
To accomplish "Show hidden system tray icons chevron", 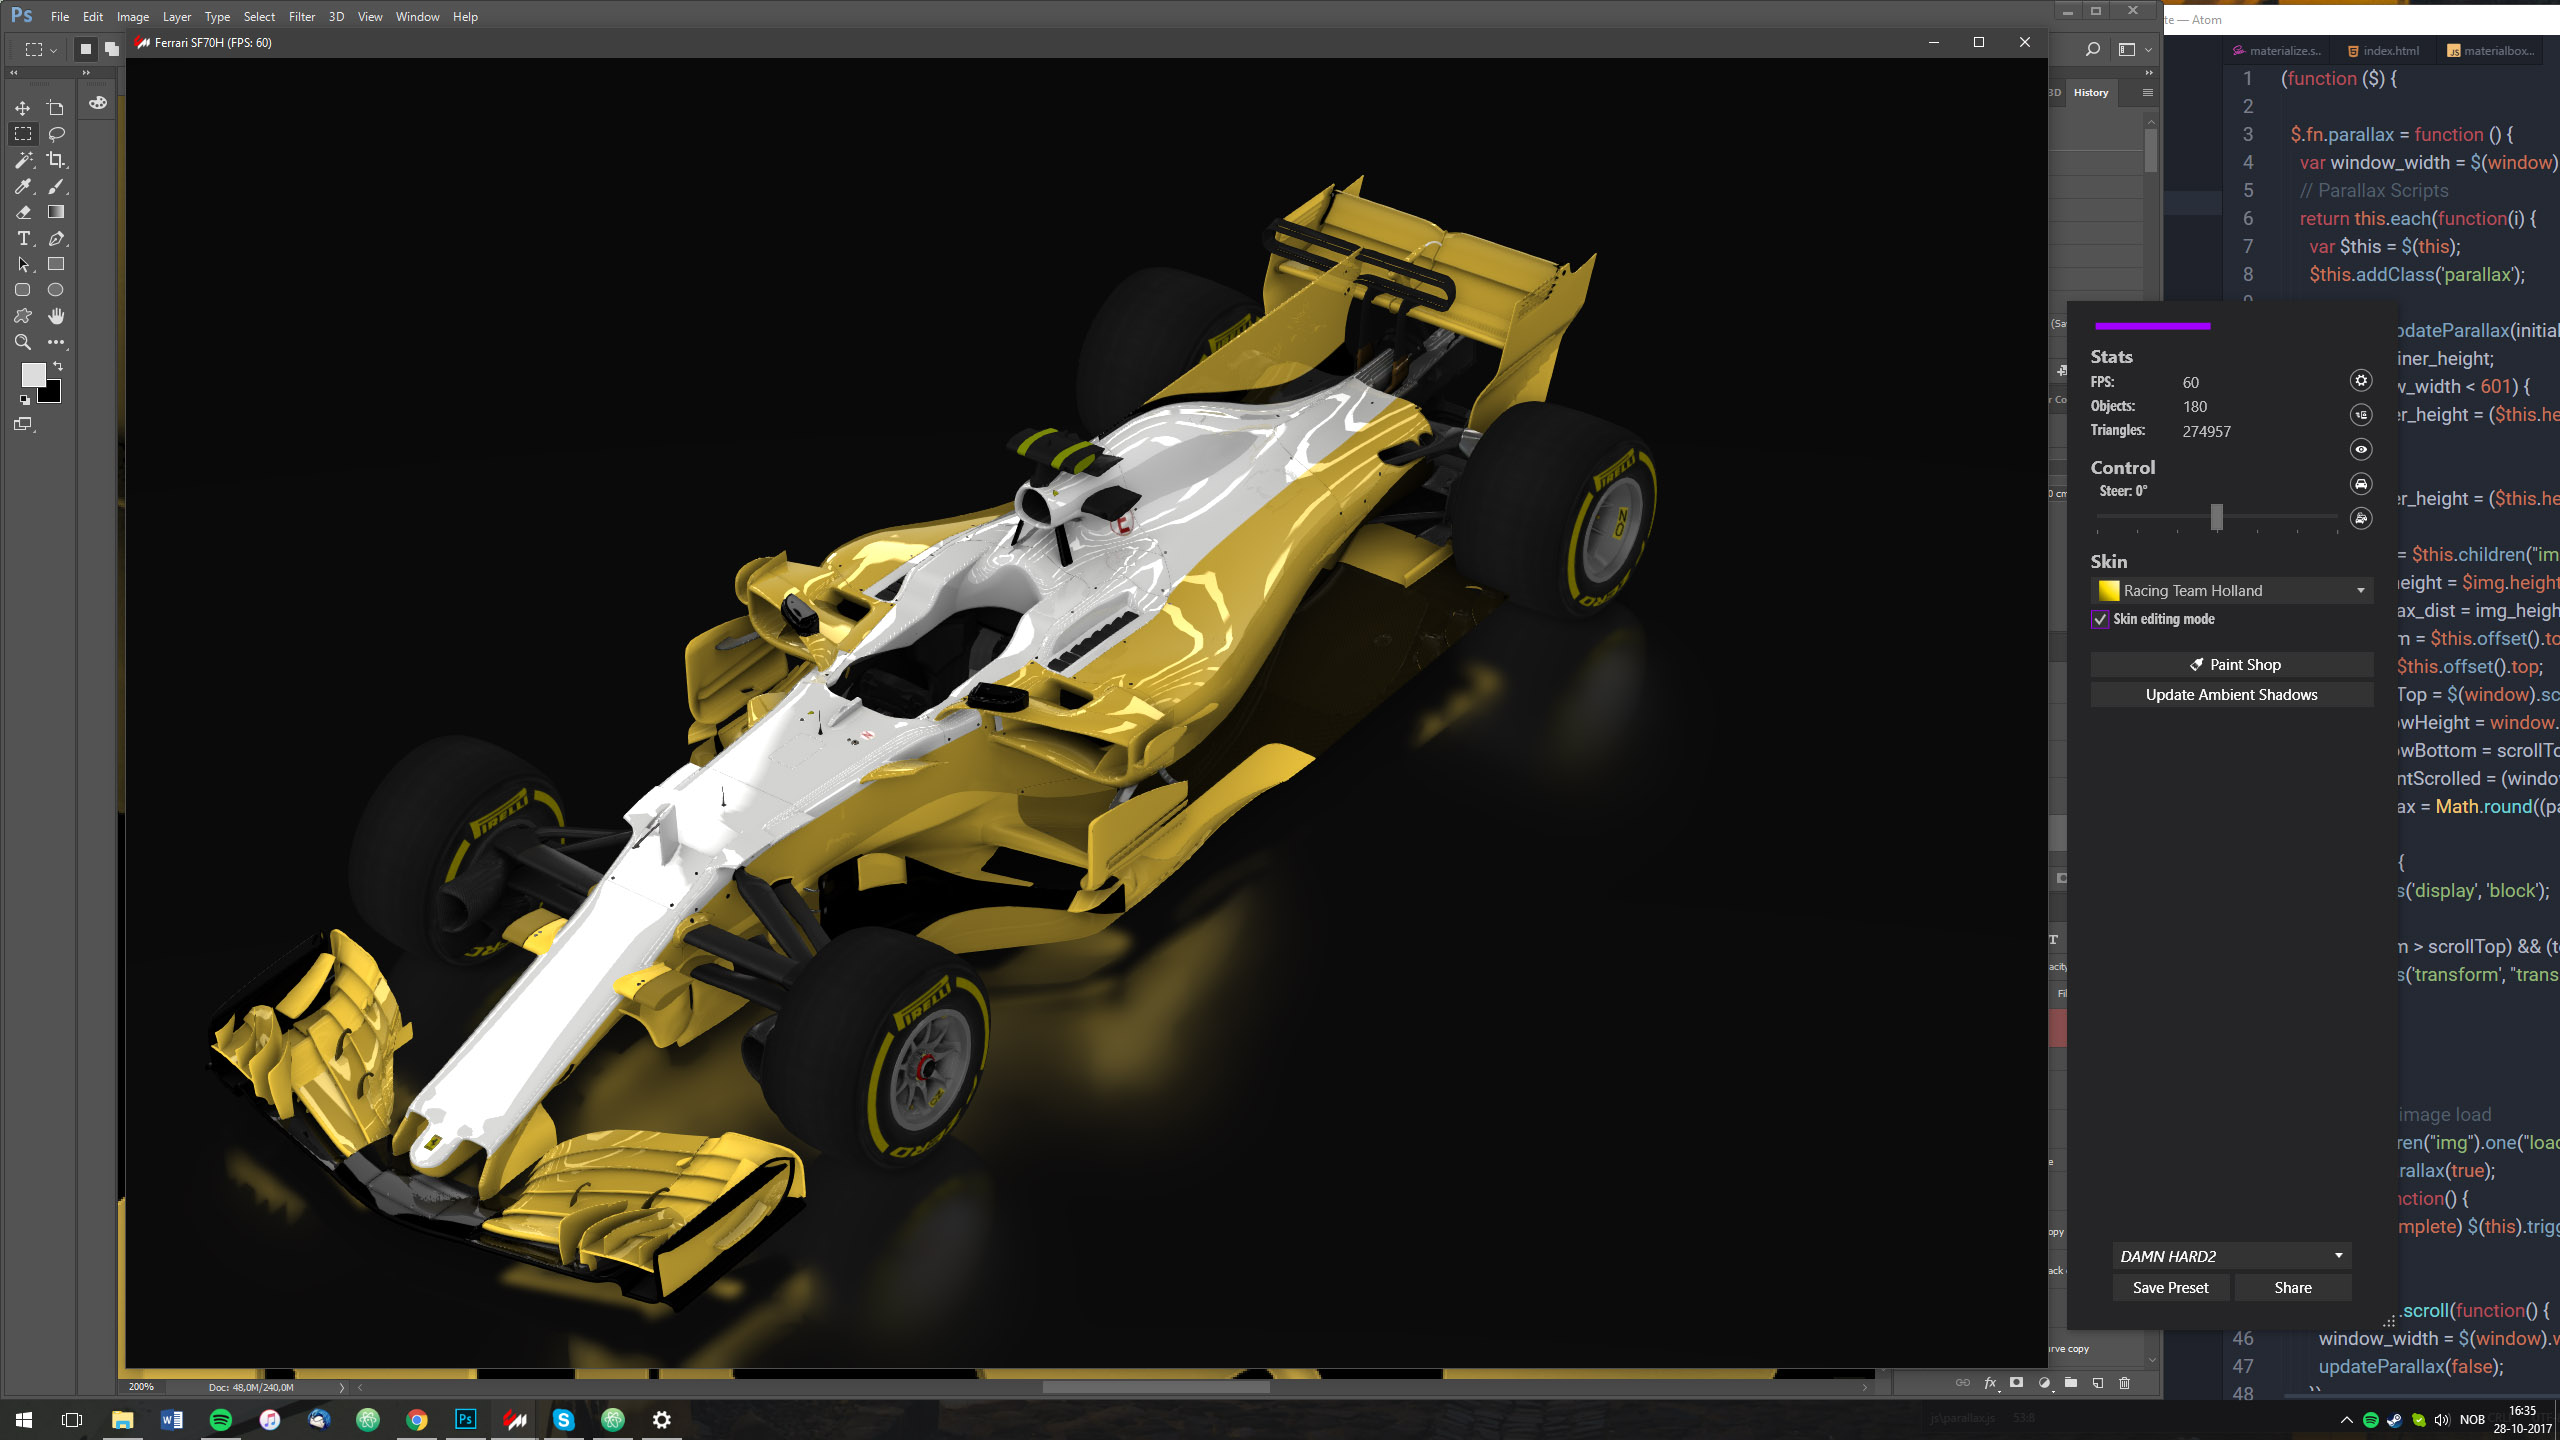I will click(2347, 1420).
